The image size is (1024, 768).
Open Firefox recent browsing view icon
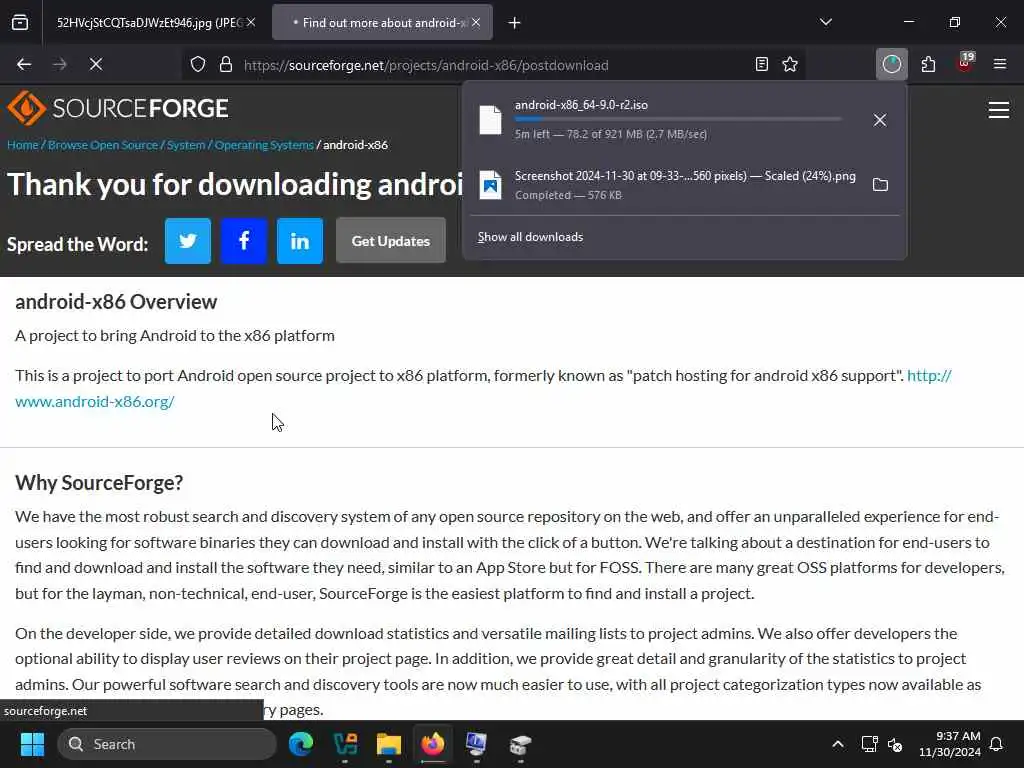coord(20,23)
